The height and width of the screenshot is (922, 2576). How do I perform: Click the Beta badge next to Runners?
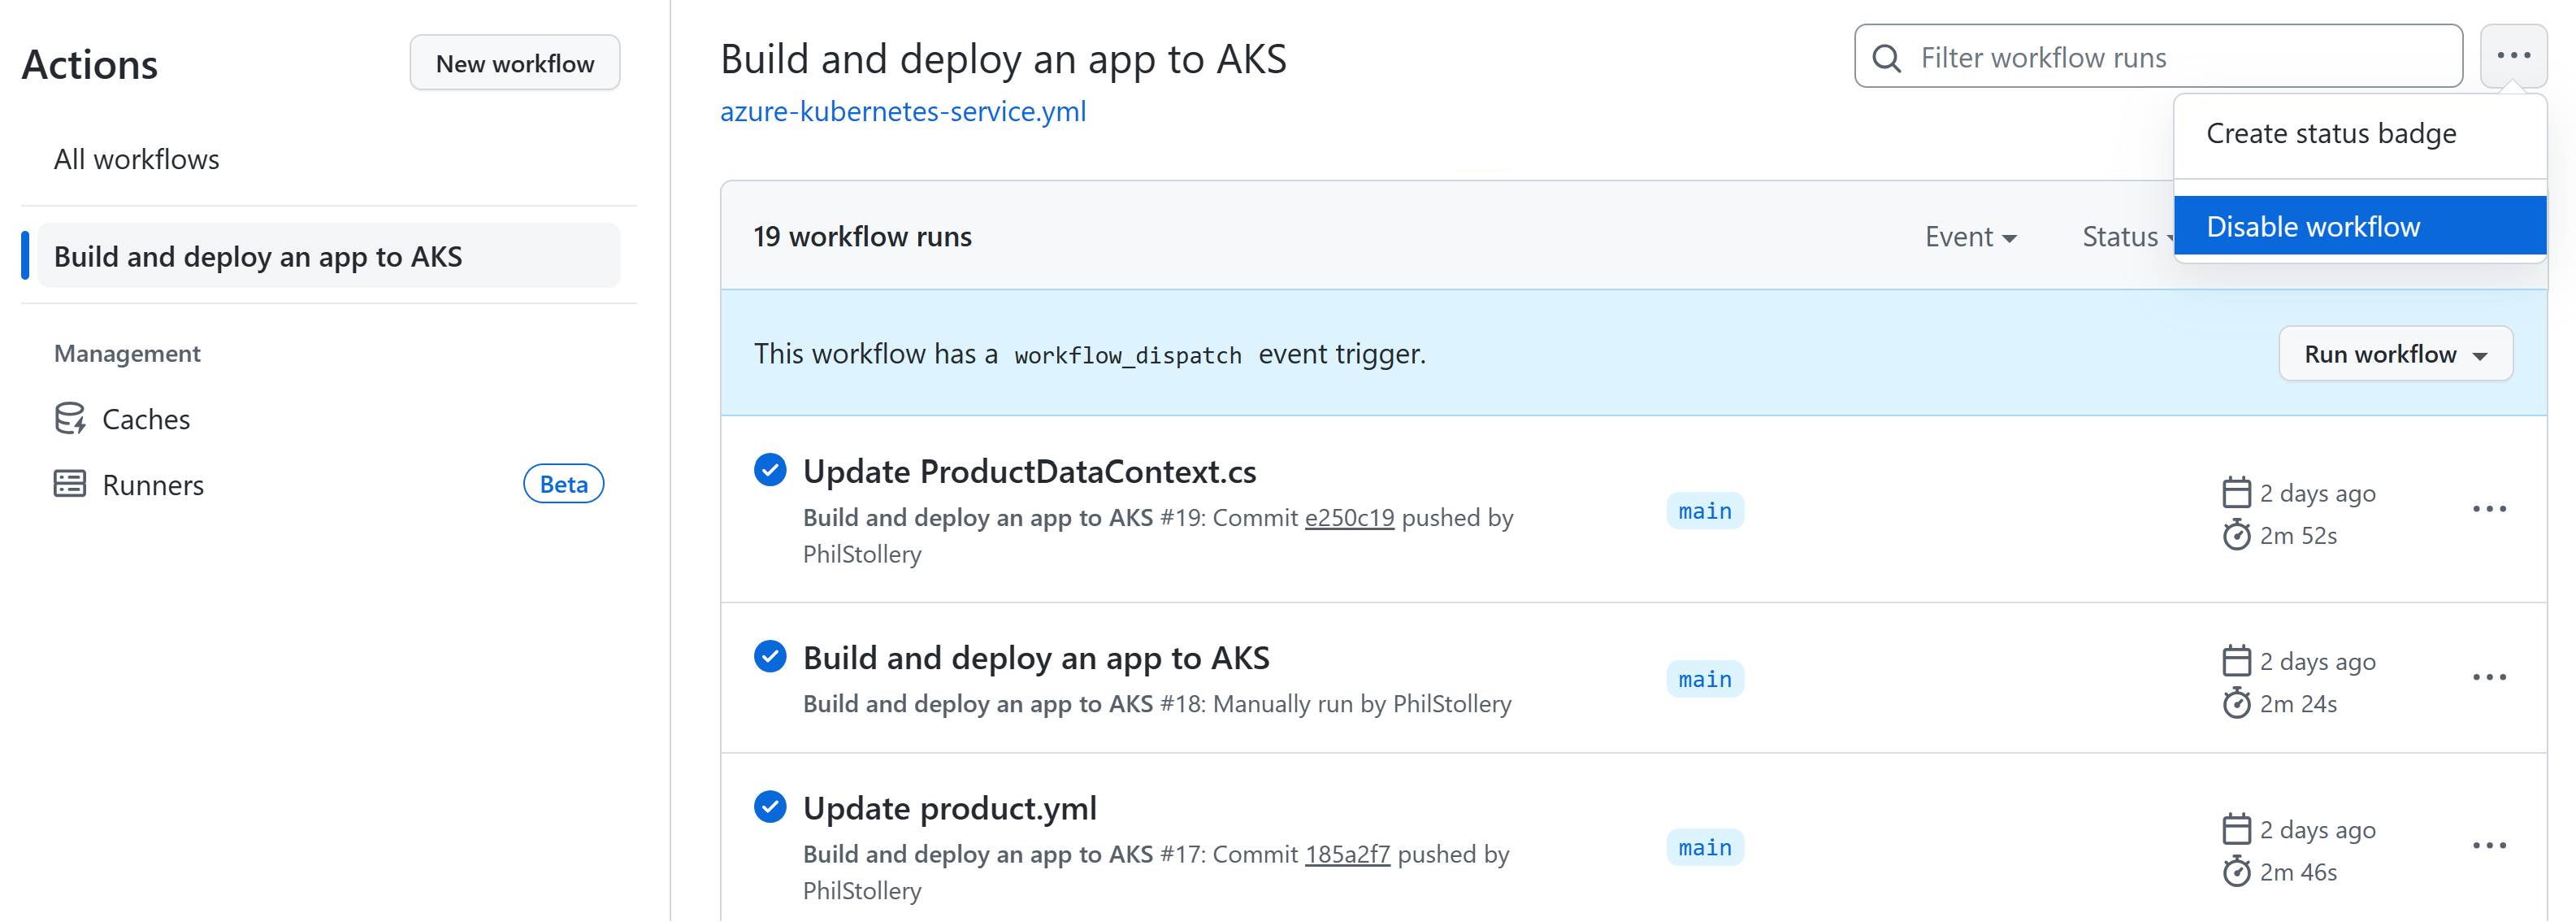tap(563, 485)
